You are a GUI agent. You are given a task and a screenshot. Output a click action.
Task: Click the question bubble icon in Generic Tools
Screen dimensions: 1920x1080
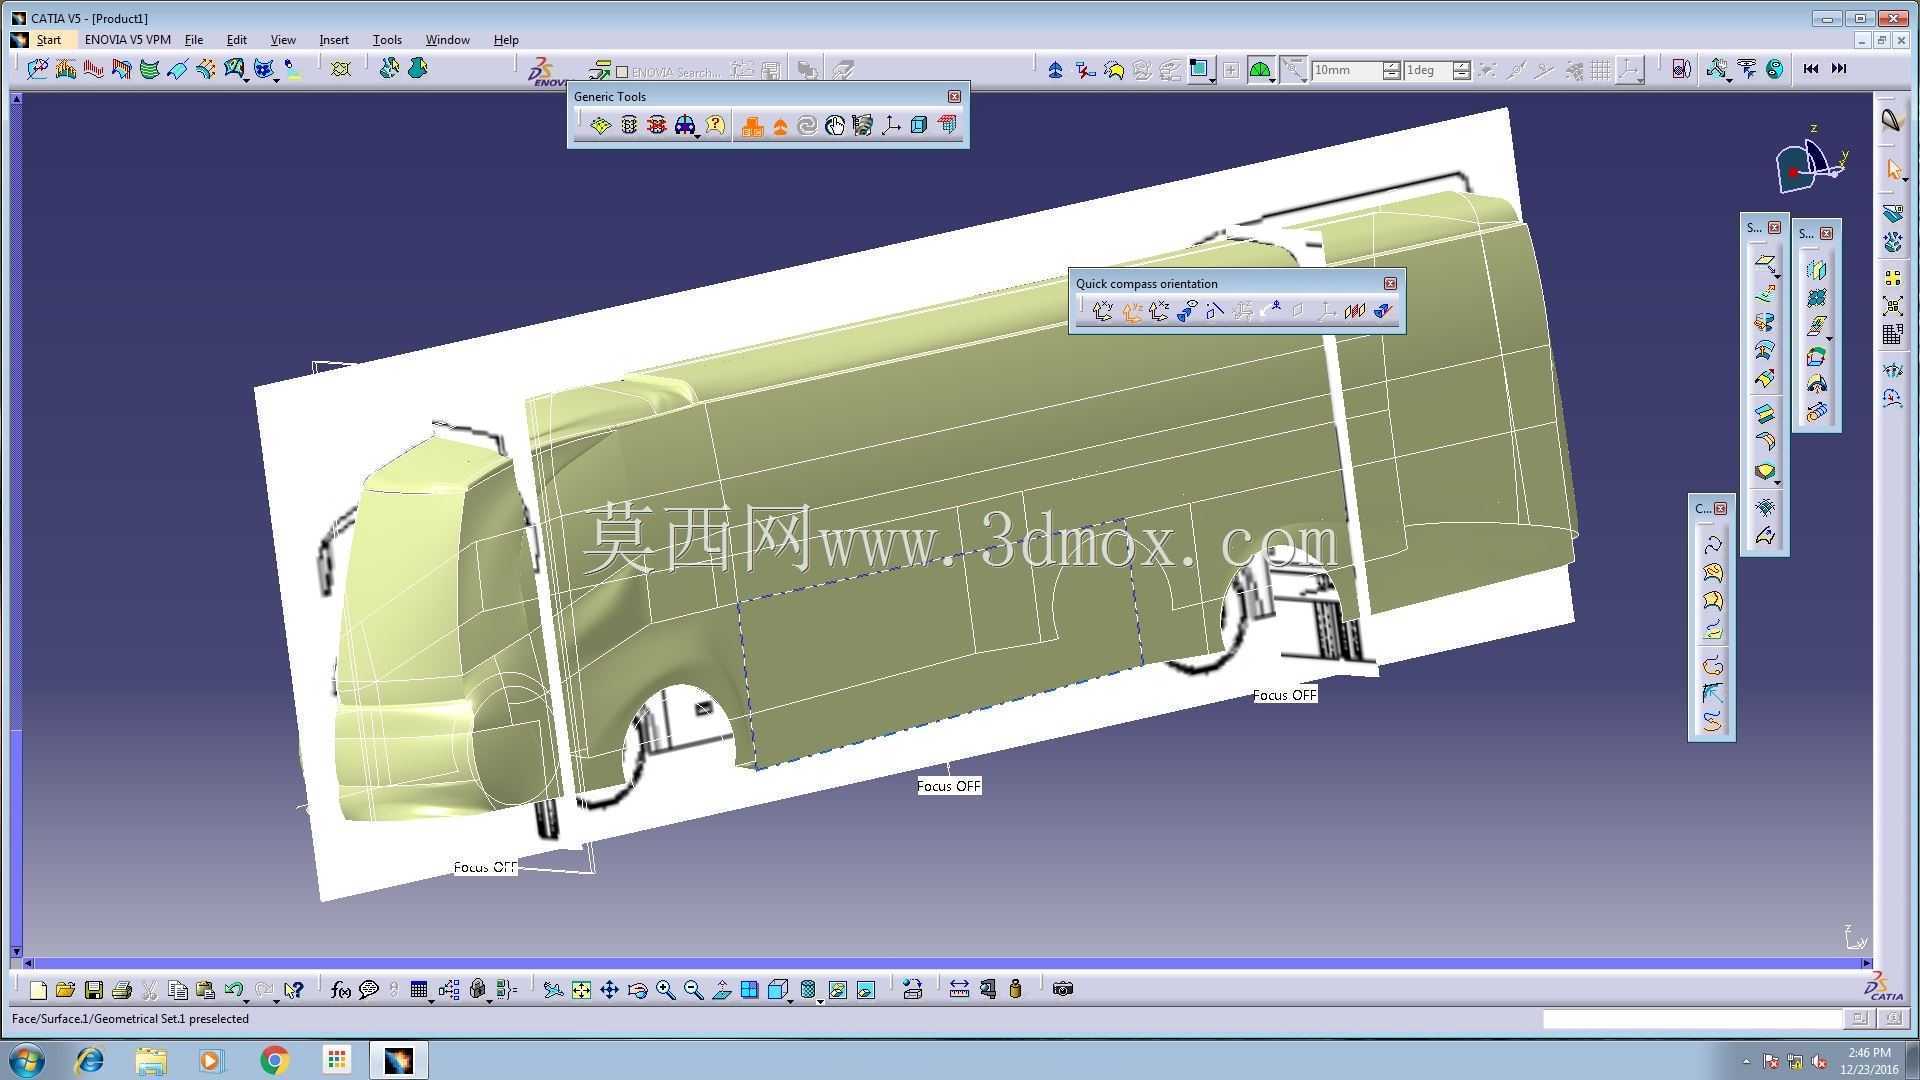(x=715, y=125)
